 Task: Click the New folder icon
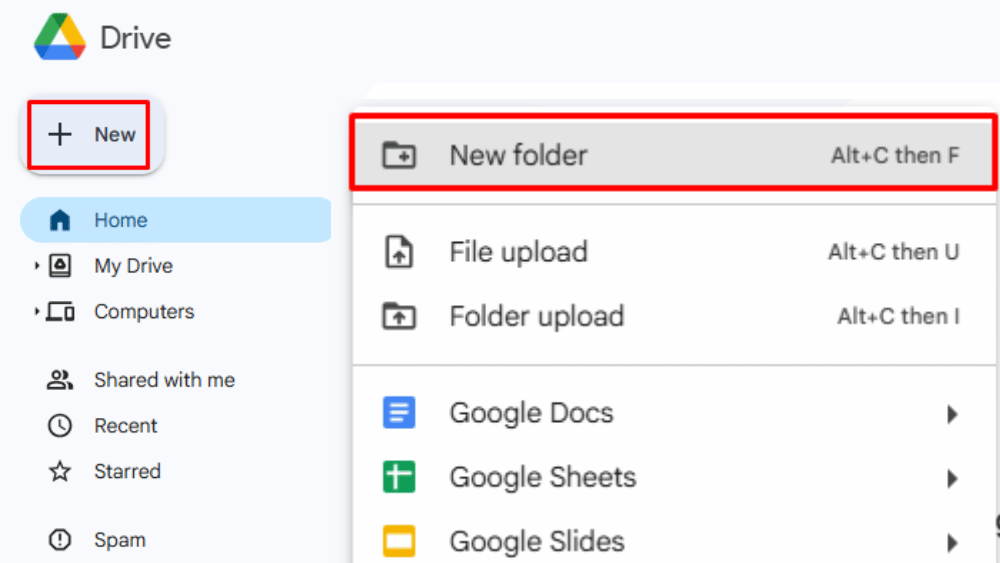point(399,155)
